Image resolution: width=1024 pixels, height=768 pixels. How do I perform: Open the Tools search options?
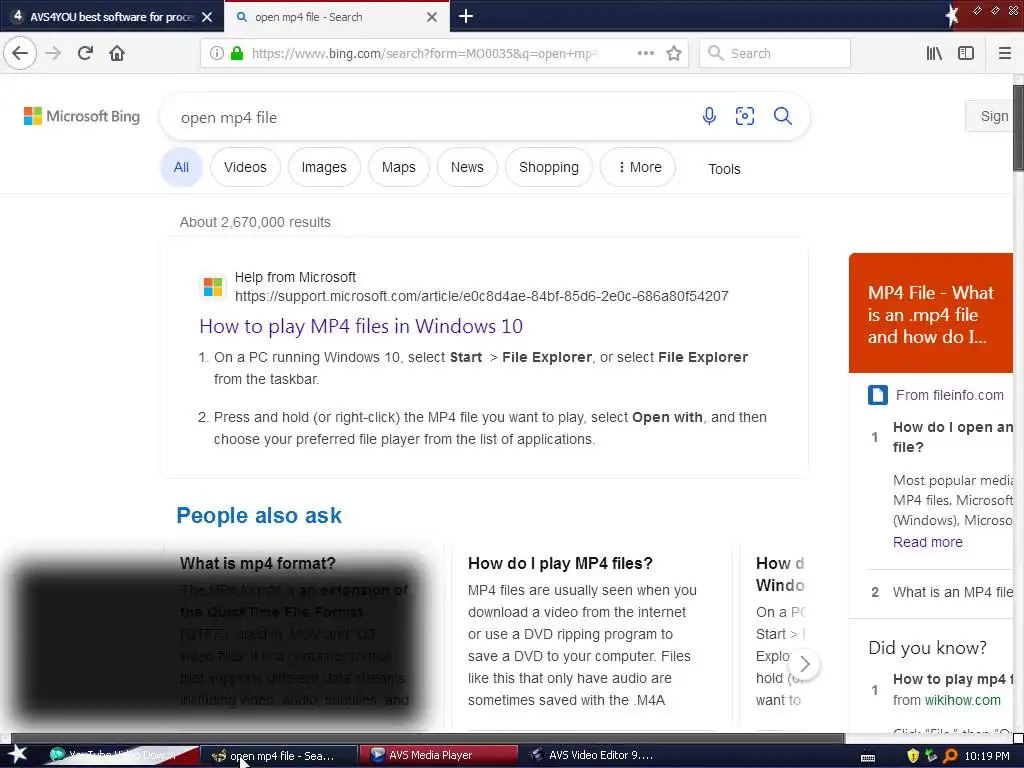coord(724,169)
